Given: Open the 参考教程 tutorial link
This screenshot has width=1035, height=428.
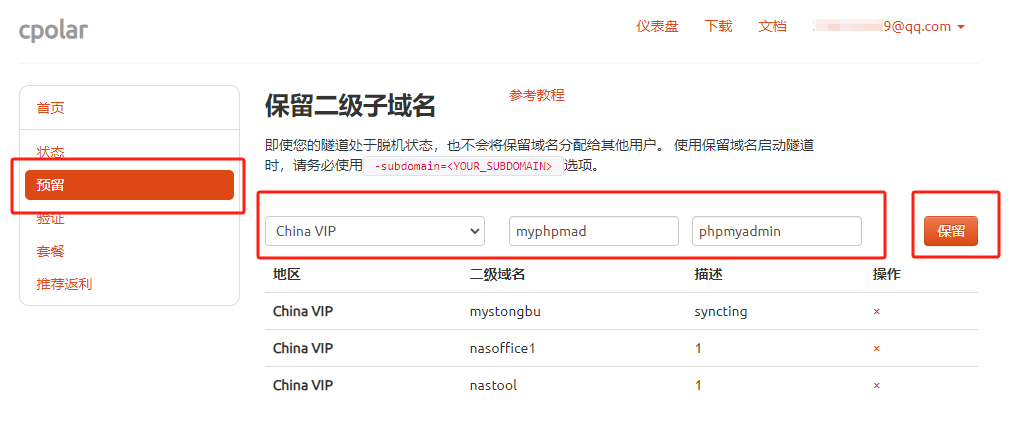Looking at the screenshot, I should pyautogui.click(x=537, y=95).
